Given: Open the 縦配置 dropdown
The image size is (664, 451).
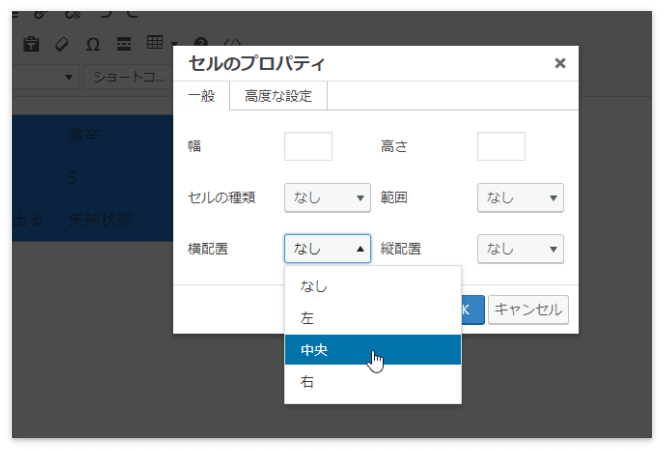Looking at the screenshot, I should [520, 249].
